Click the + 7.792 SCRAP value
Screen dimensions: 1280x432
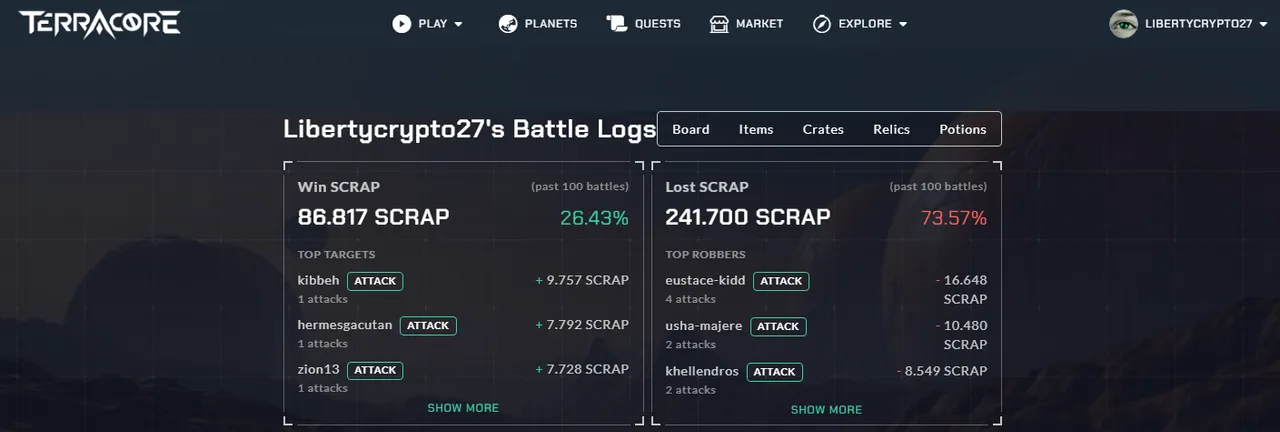(582, 325)
